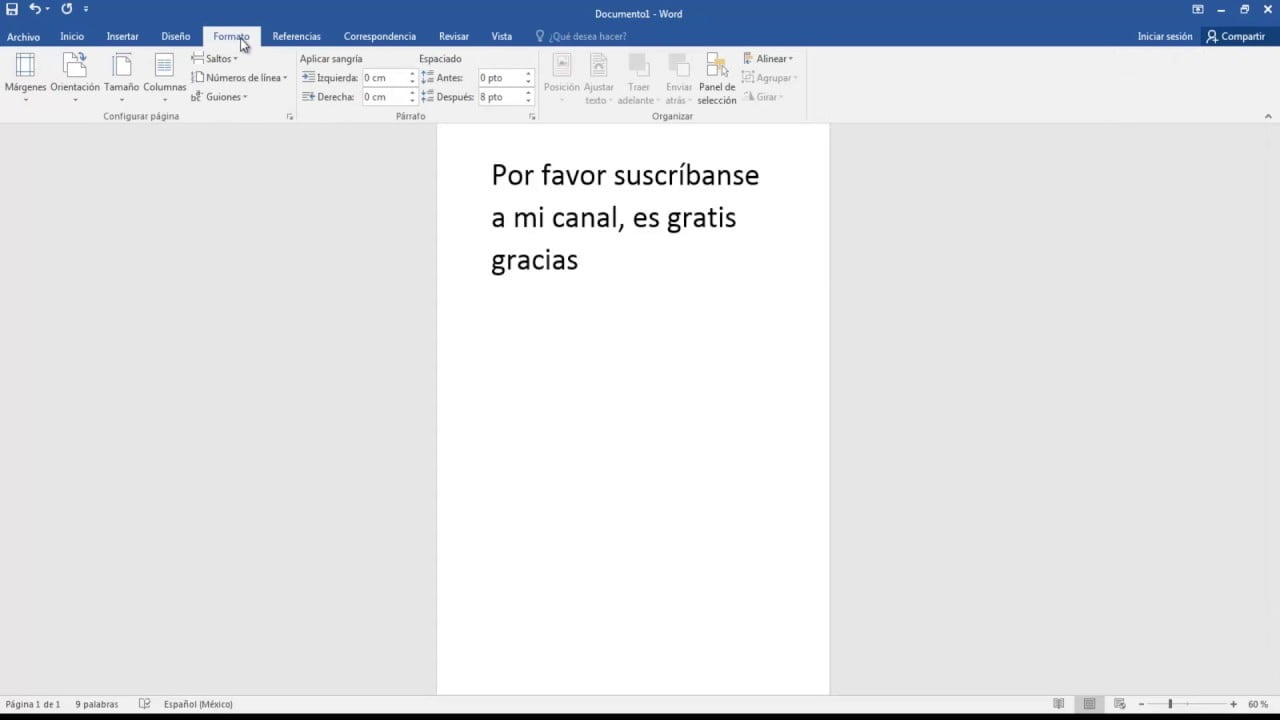Screen dimensions: 1280x720
Task: Click the Guiones hyphenation option
Action: coord(222,97)
